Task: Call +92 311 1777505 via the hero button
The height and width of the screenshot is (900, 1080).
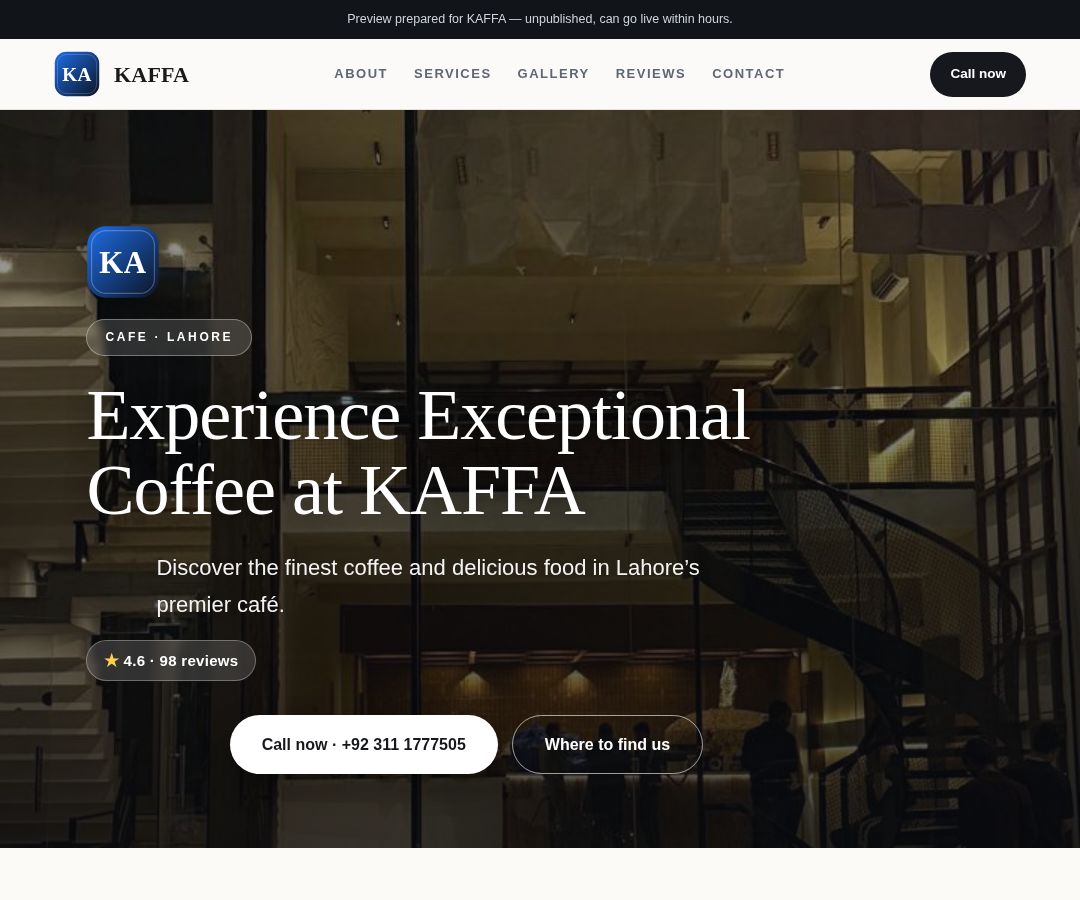Action: (364, 744)
